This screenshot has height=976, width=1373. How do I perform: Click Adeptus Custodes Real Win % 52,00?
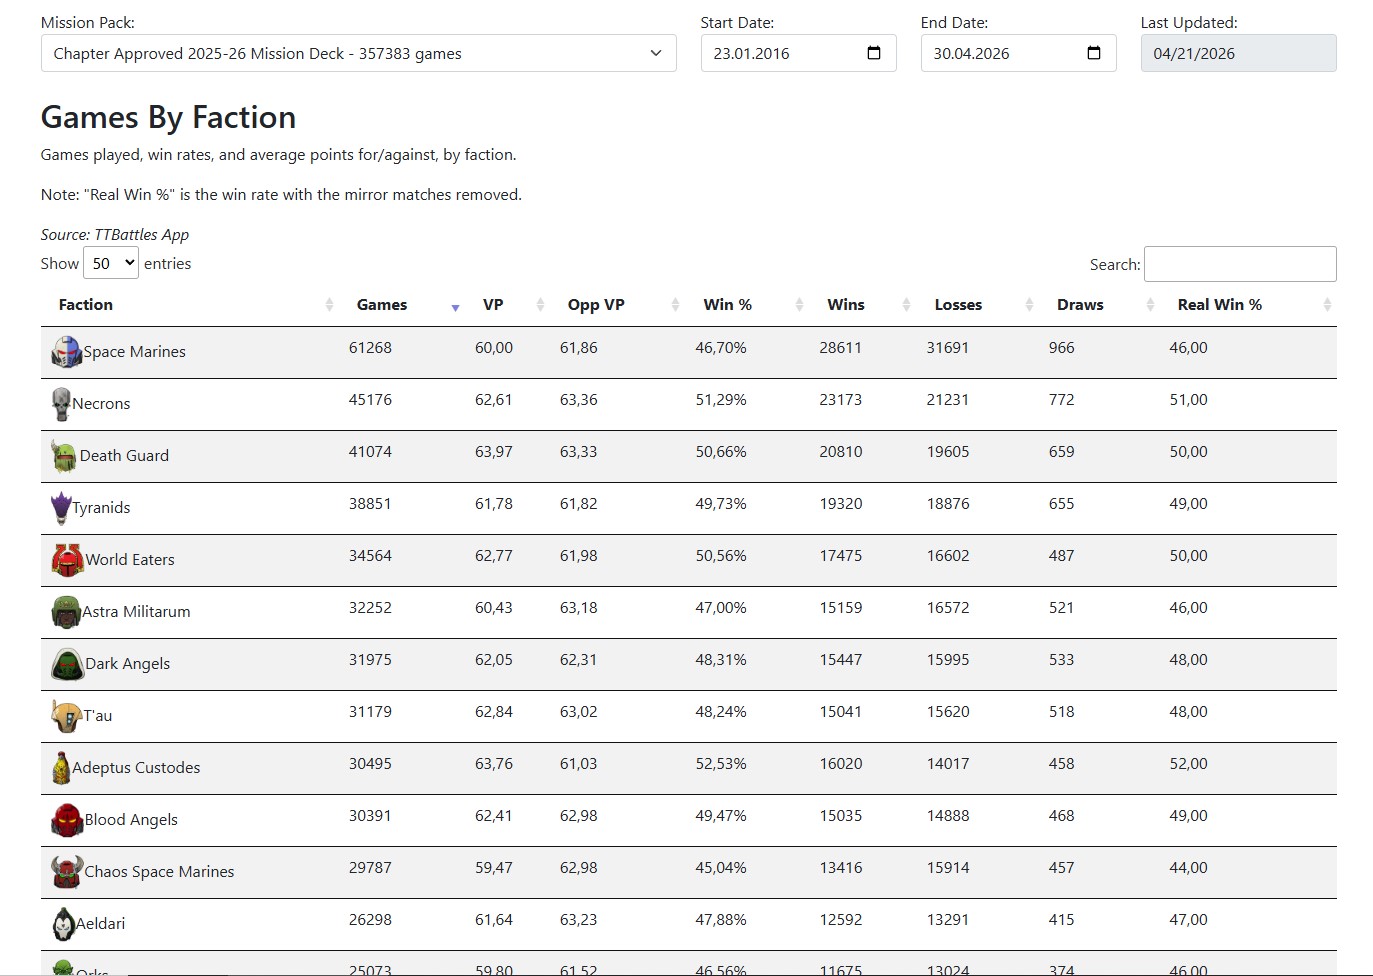point(1189,764)
